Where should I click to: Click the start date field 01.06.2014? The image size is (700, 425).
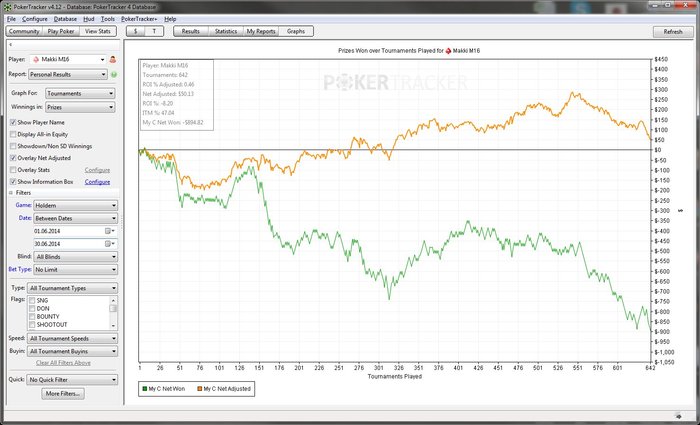69,231
